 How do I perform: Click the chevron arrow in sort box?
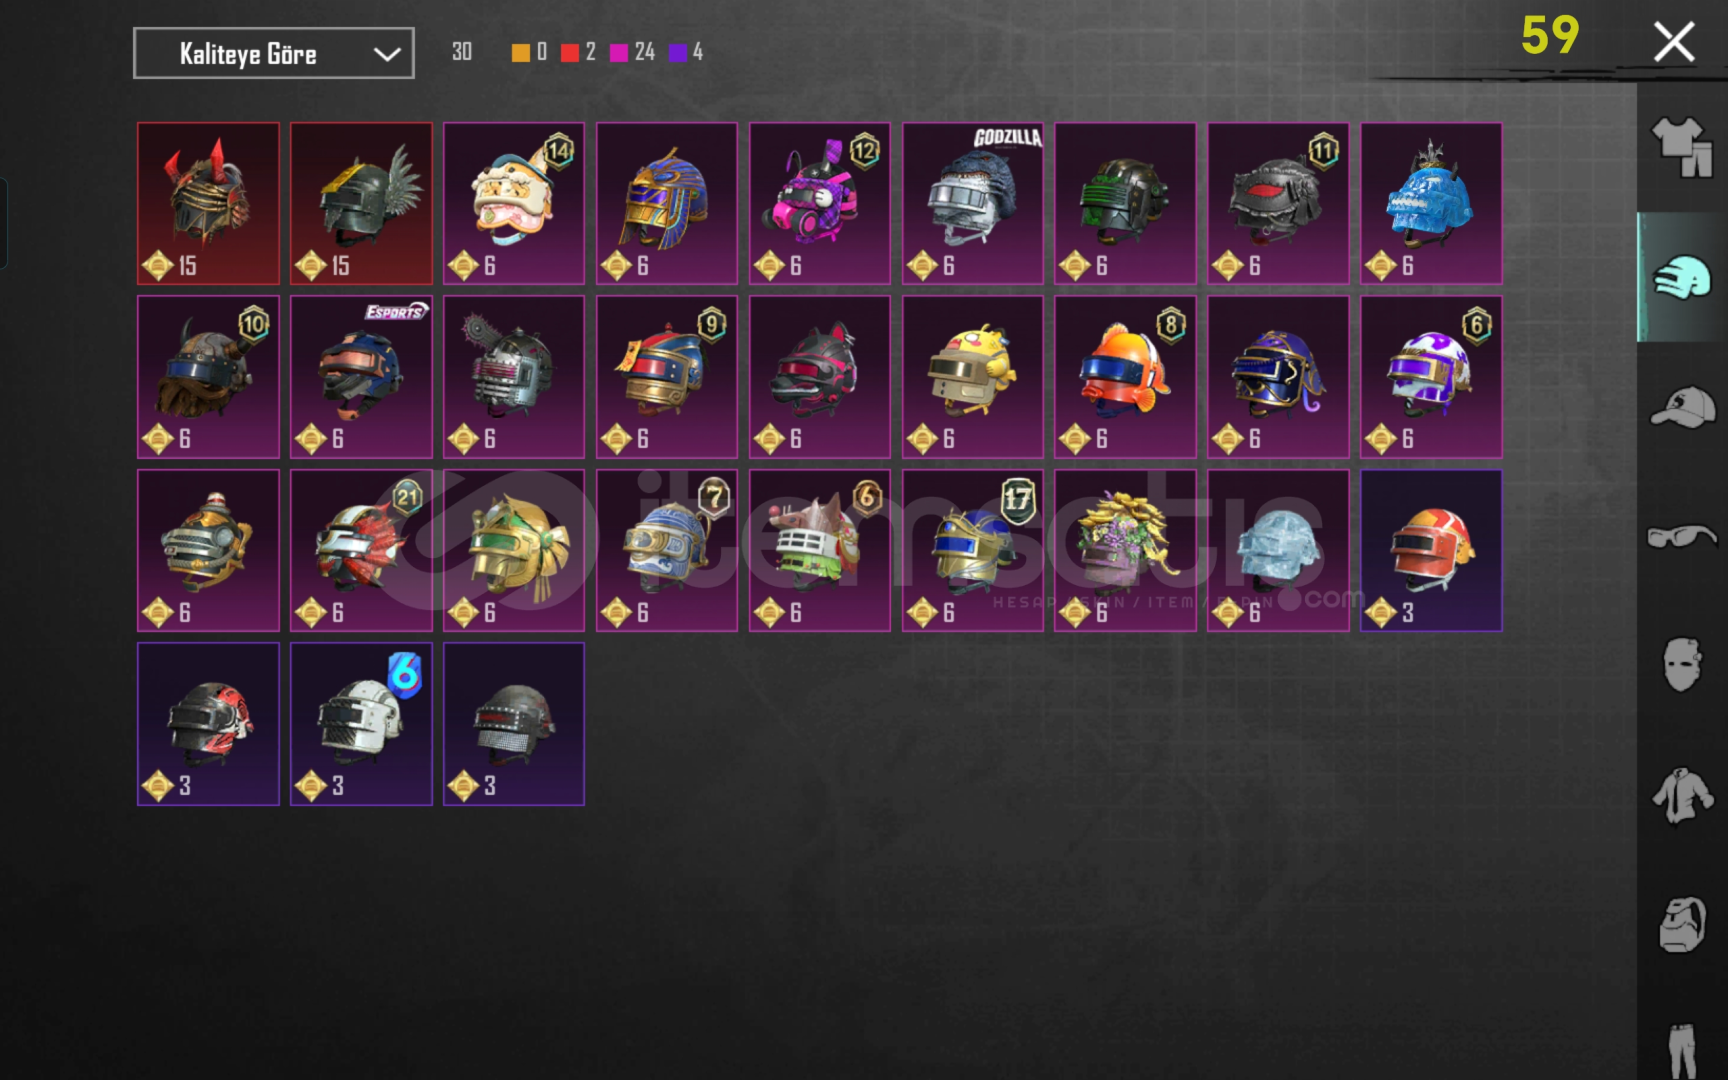[x=387, y=54]
